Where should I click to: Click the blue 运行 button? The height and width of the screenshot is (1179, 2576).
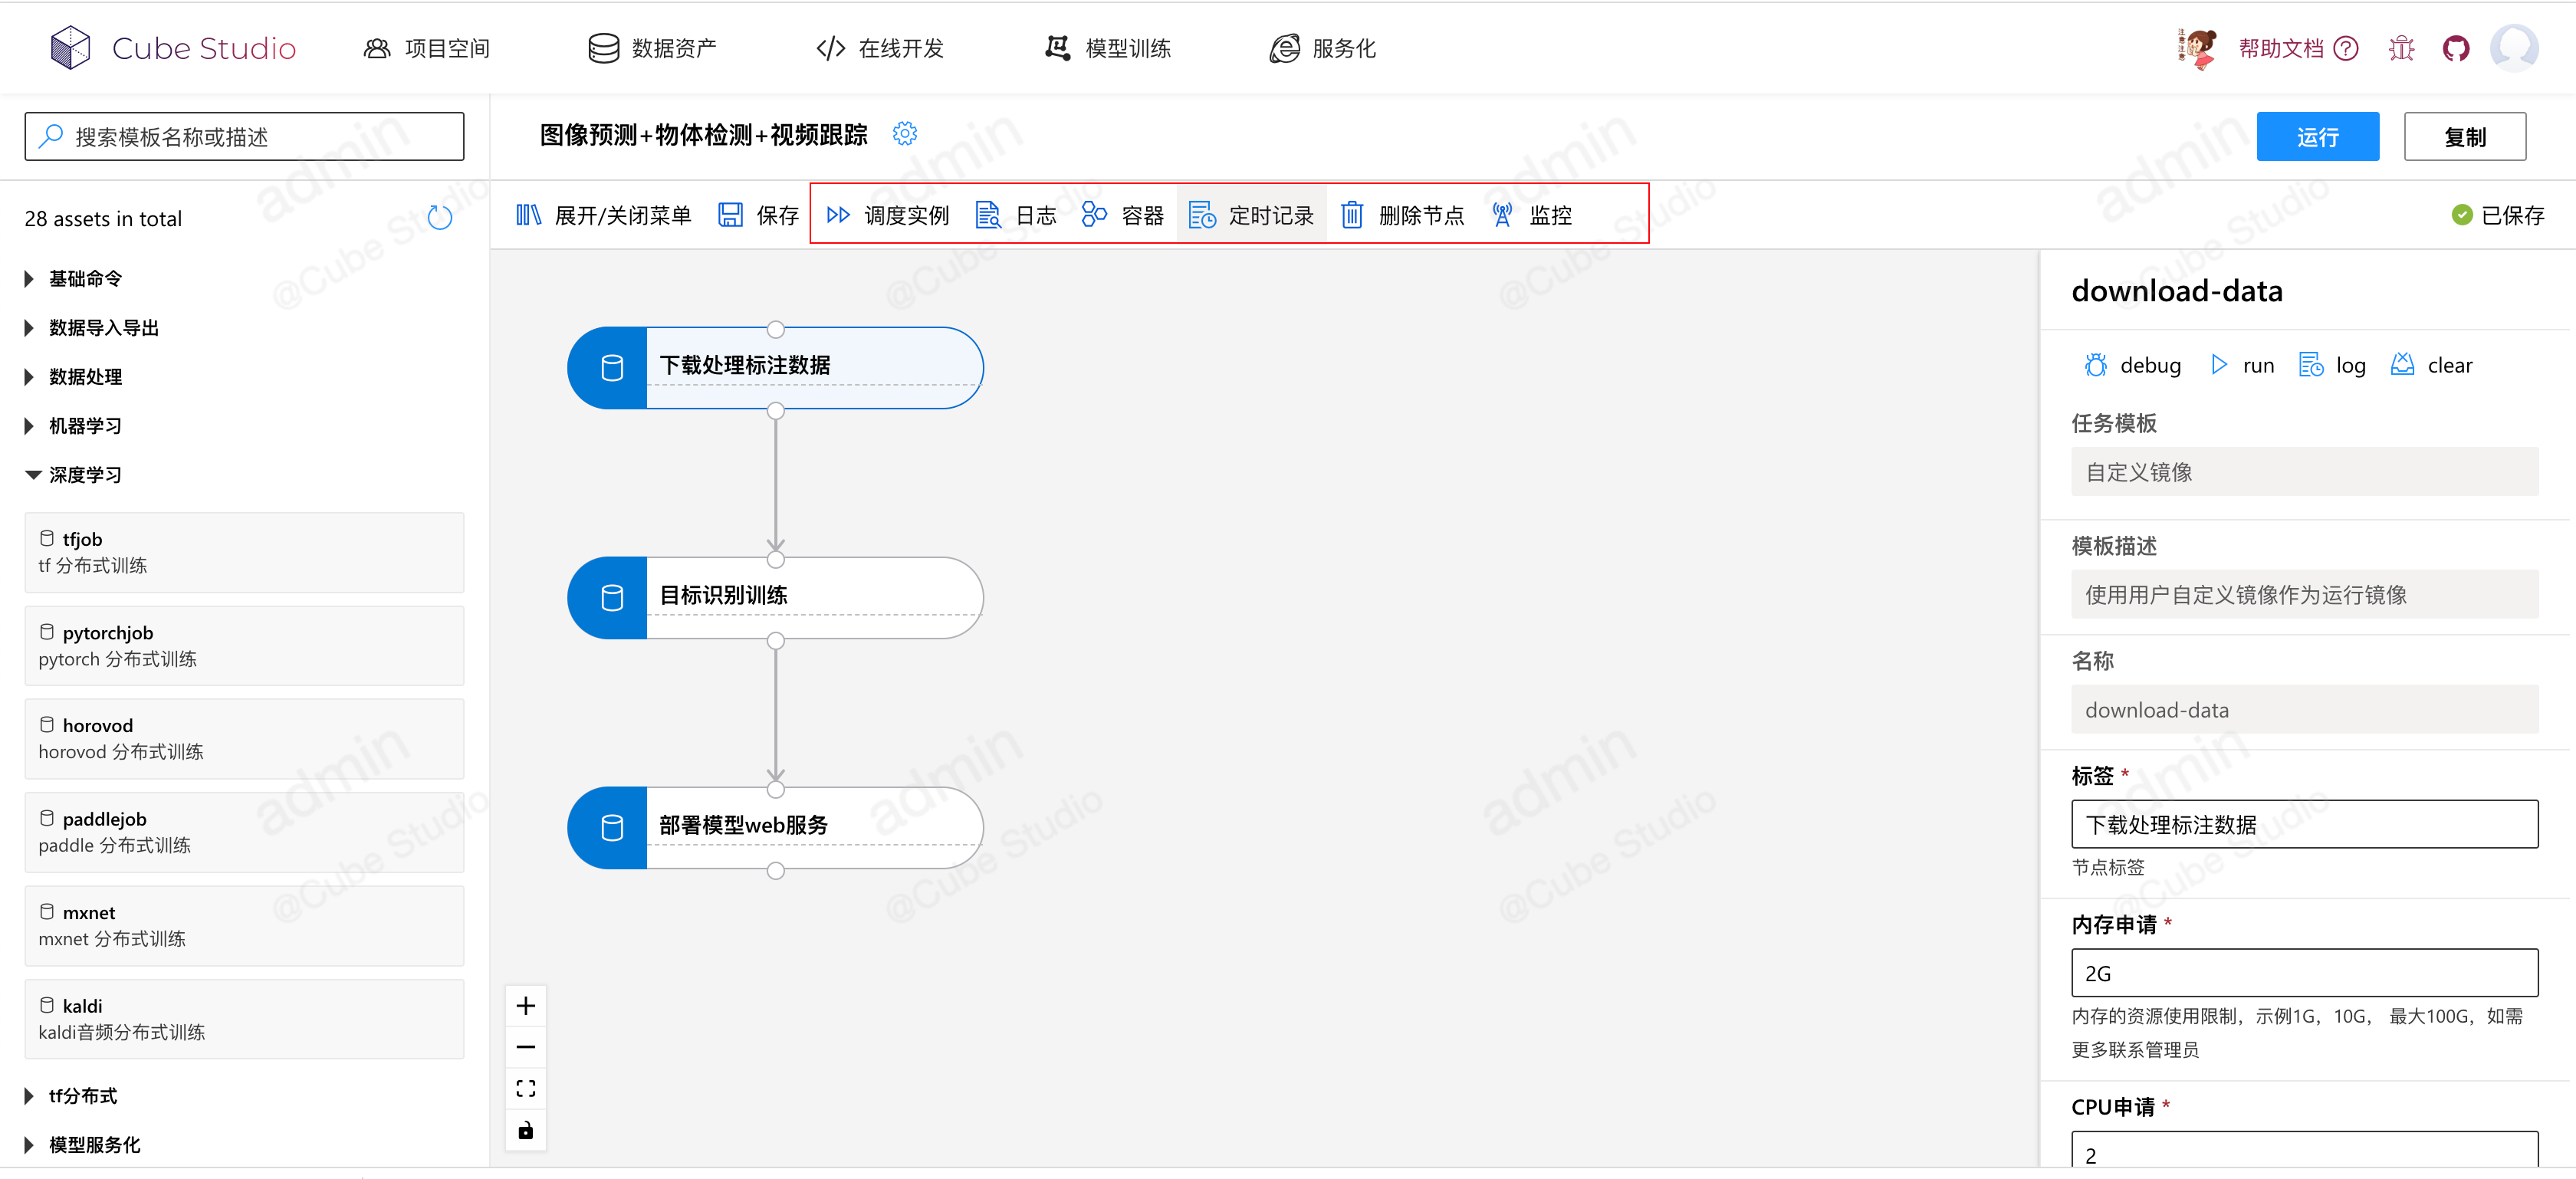2316,137
